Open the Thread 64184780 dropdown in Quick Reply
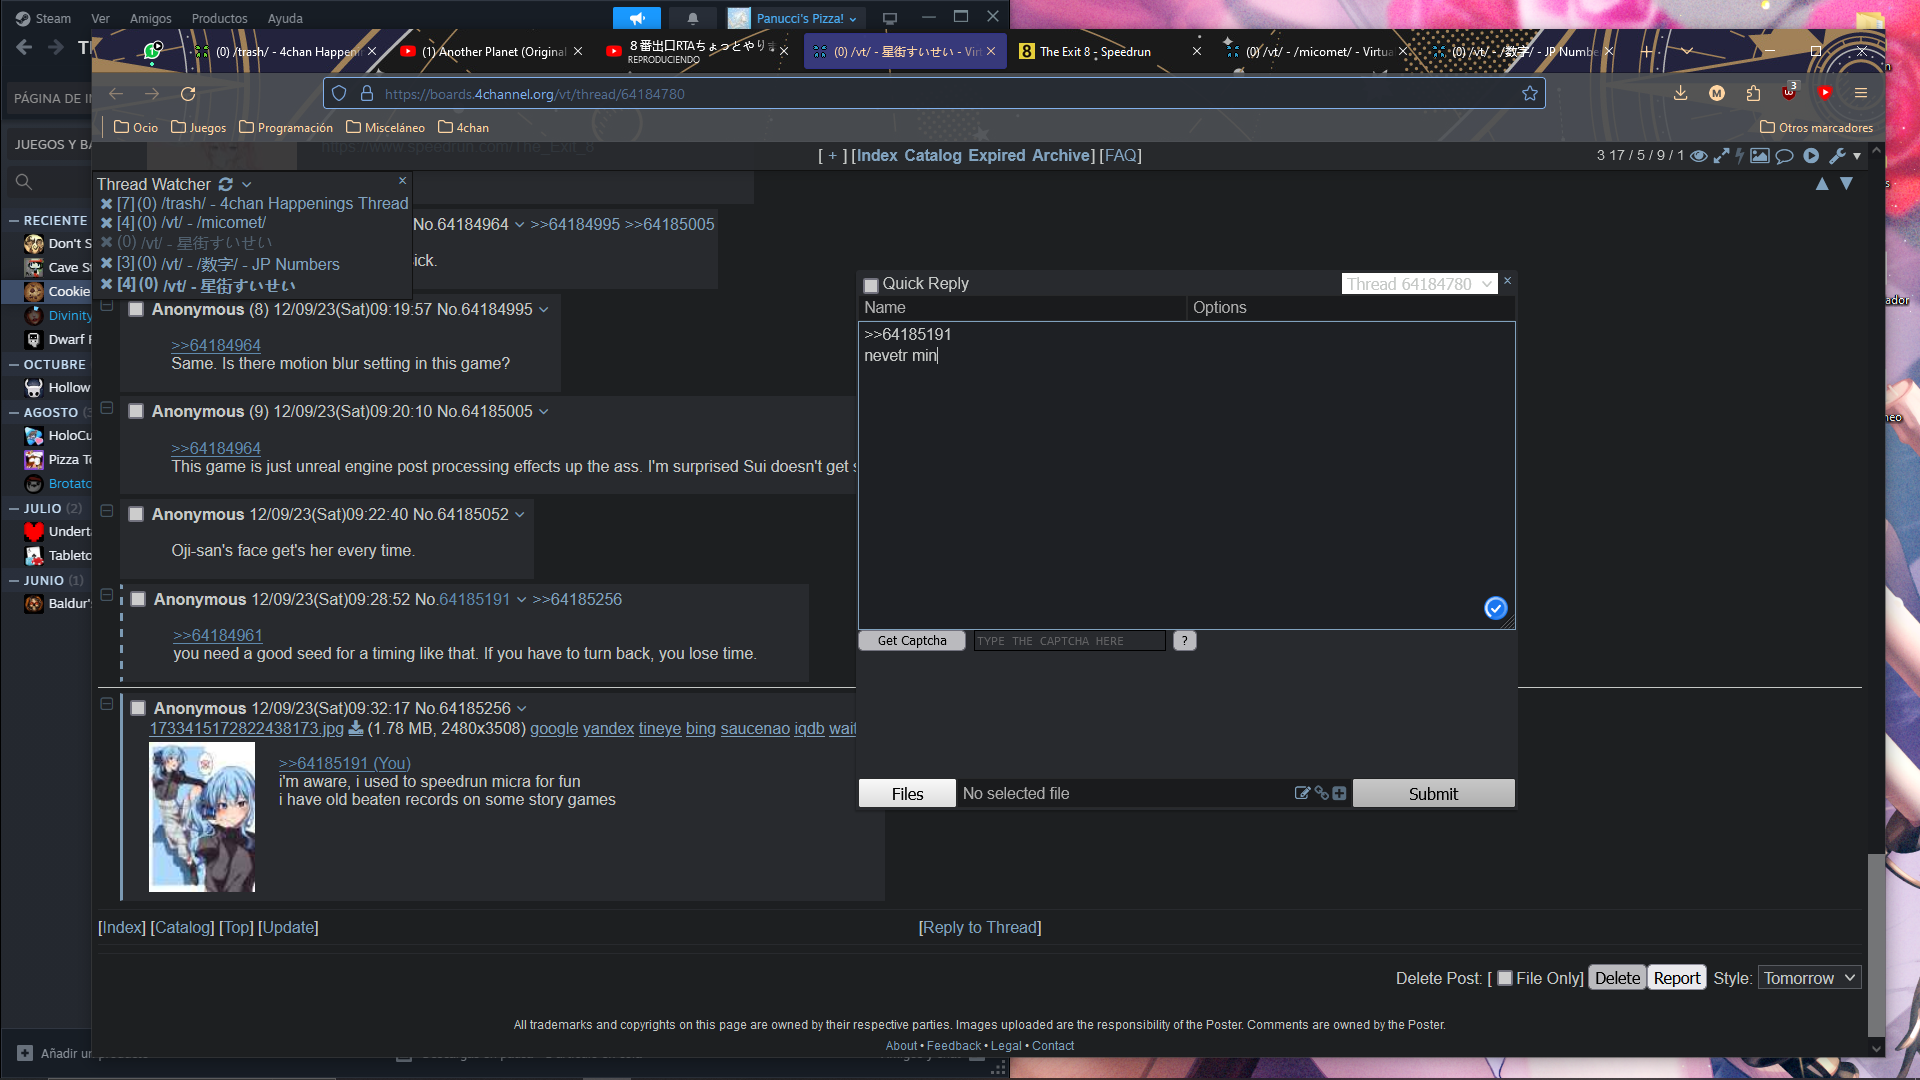 coord(1419,284)
